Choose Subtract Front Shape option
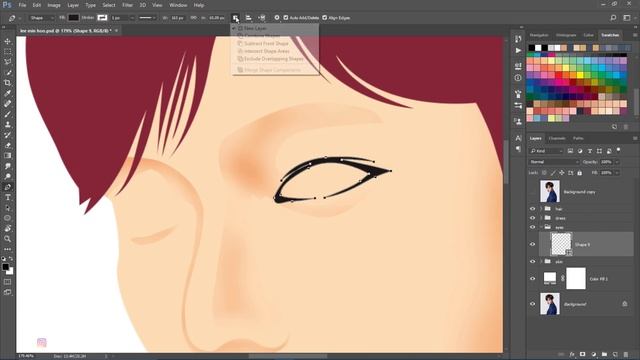 [x=266, y=44]
